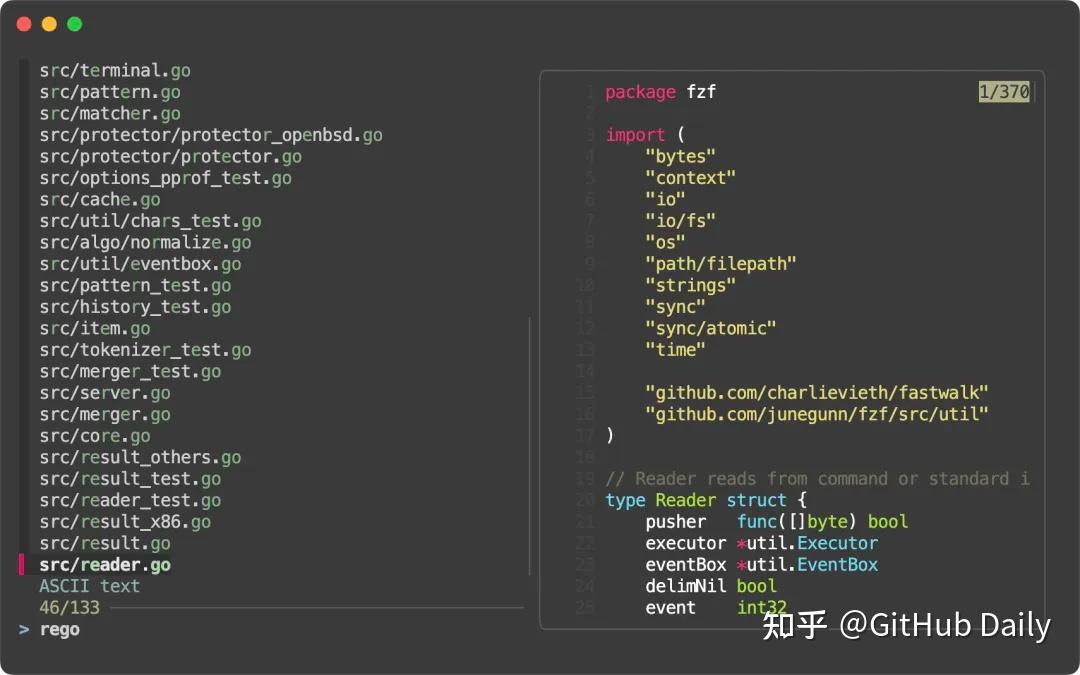The height and width of the screenshot is (675, 1080).
Task: Choose src/tokenizer_test.go result
Action: click(x=145, y=350)
